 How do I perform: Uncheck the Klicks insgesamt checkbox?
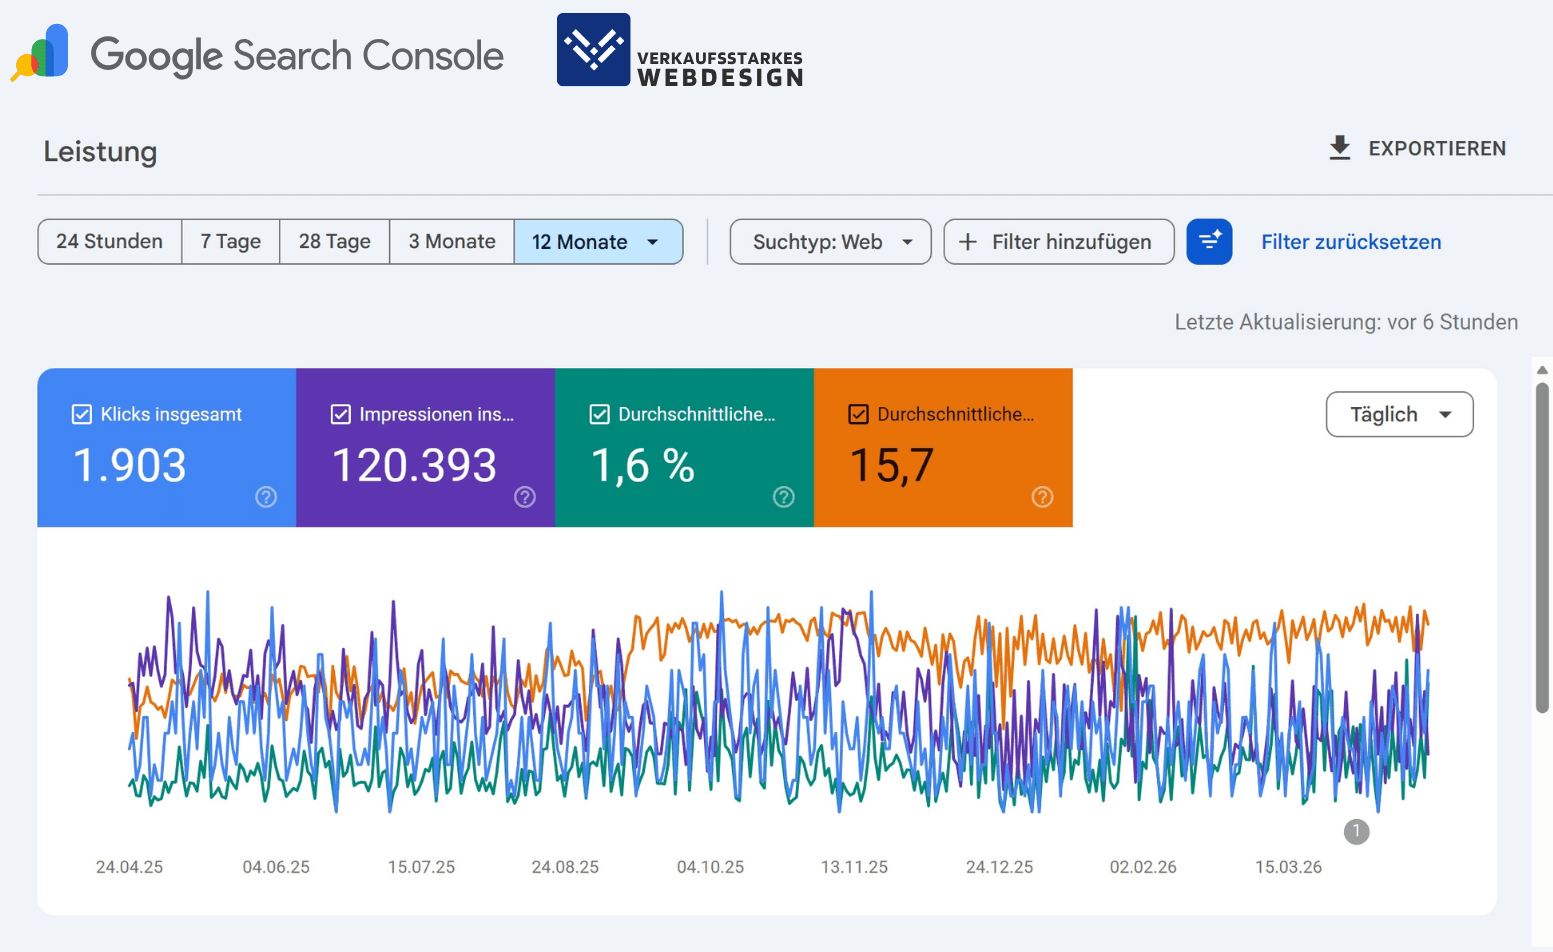coord(81,413)
